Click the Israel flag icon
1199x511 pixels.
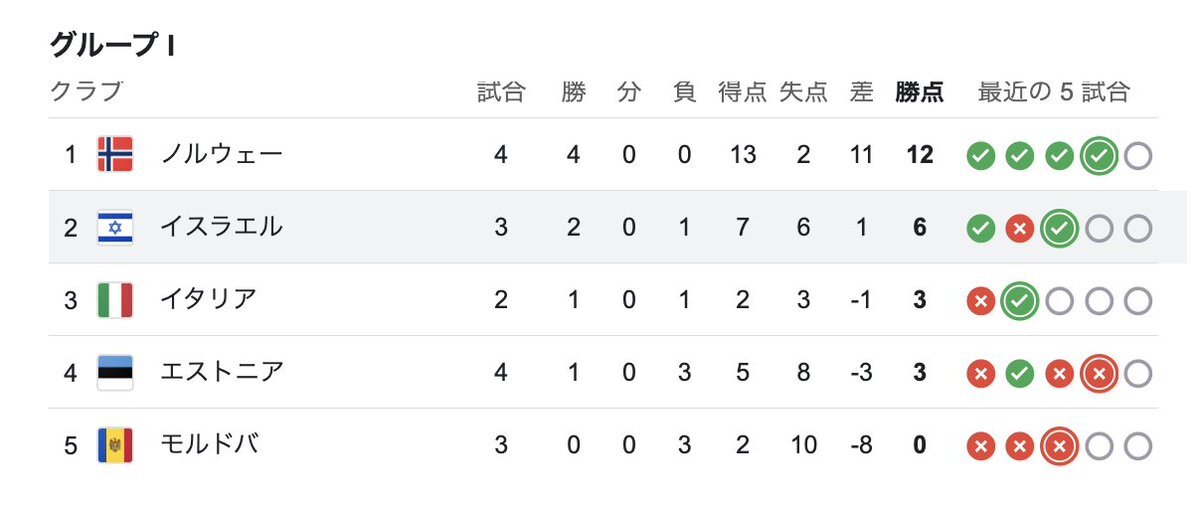click(115, 227)
